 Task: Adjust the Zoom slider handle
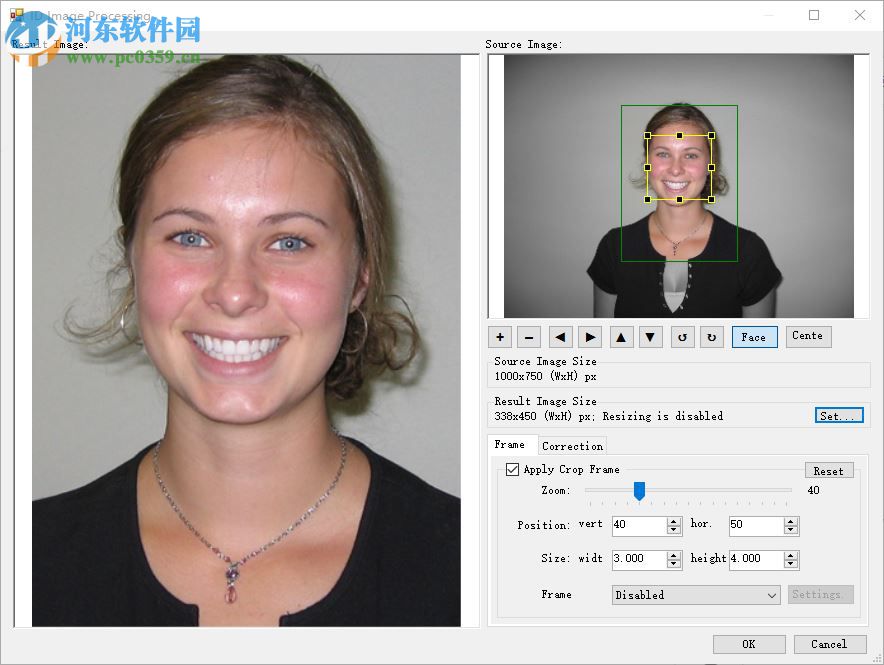pyautogui.click(x=640, y=492)
